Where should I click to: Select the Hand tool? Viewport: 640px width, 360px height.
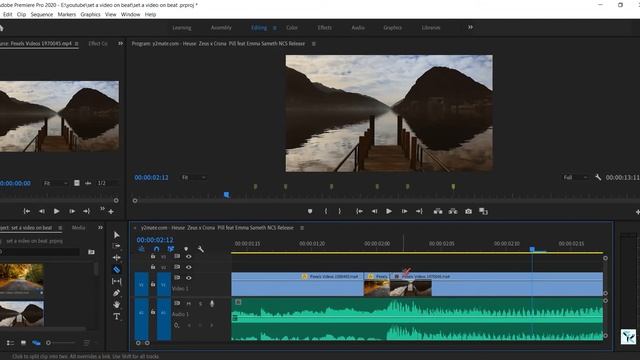(x=117, y=304)
